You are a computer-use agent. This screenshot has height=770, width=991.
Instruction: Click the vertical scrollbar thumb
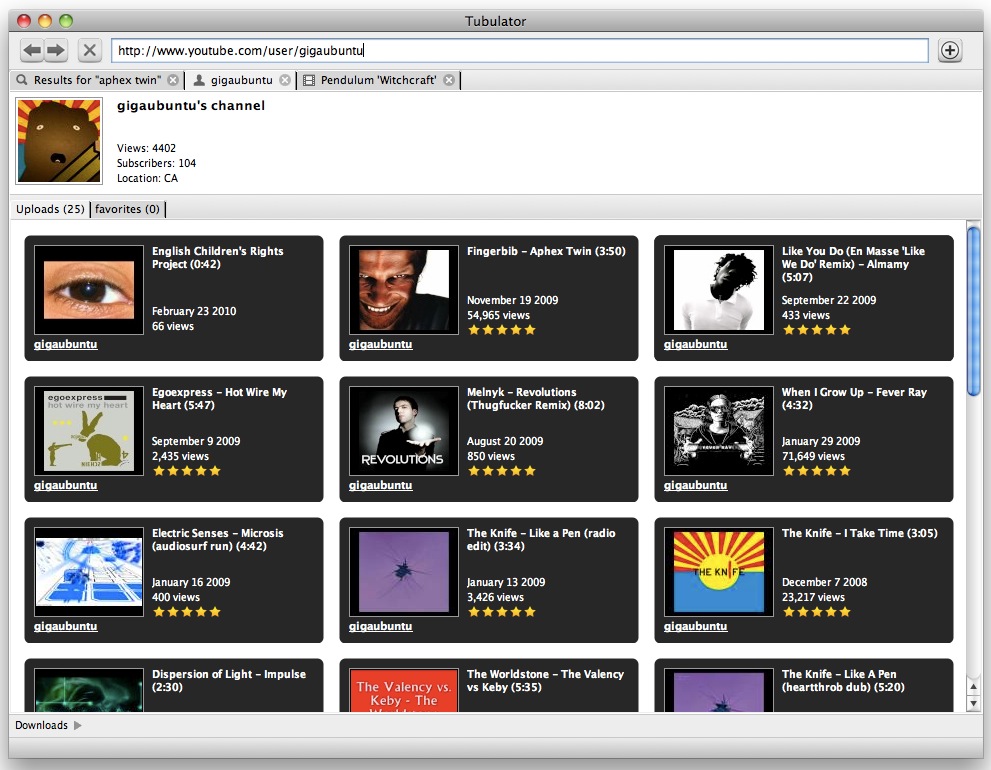click(x=973, y=311)
